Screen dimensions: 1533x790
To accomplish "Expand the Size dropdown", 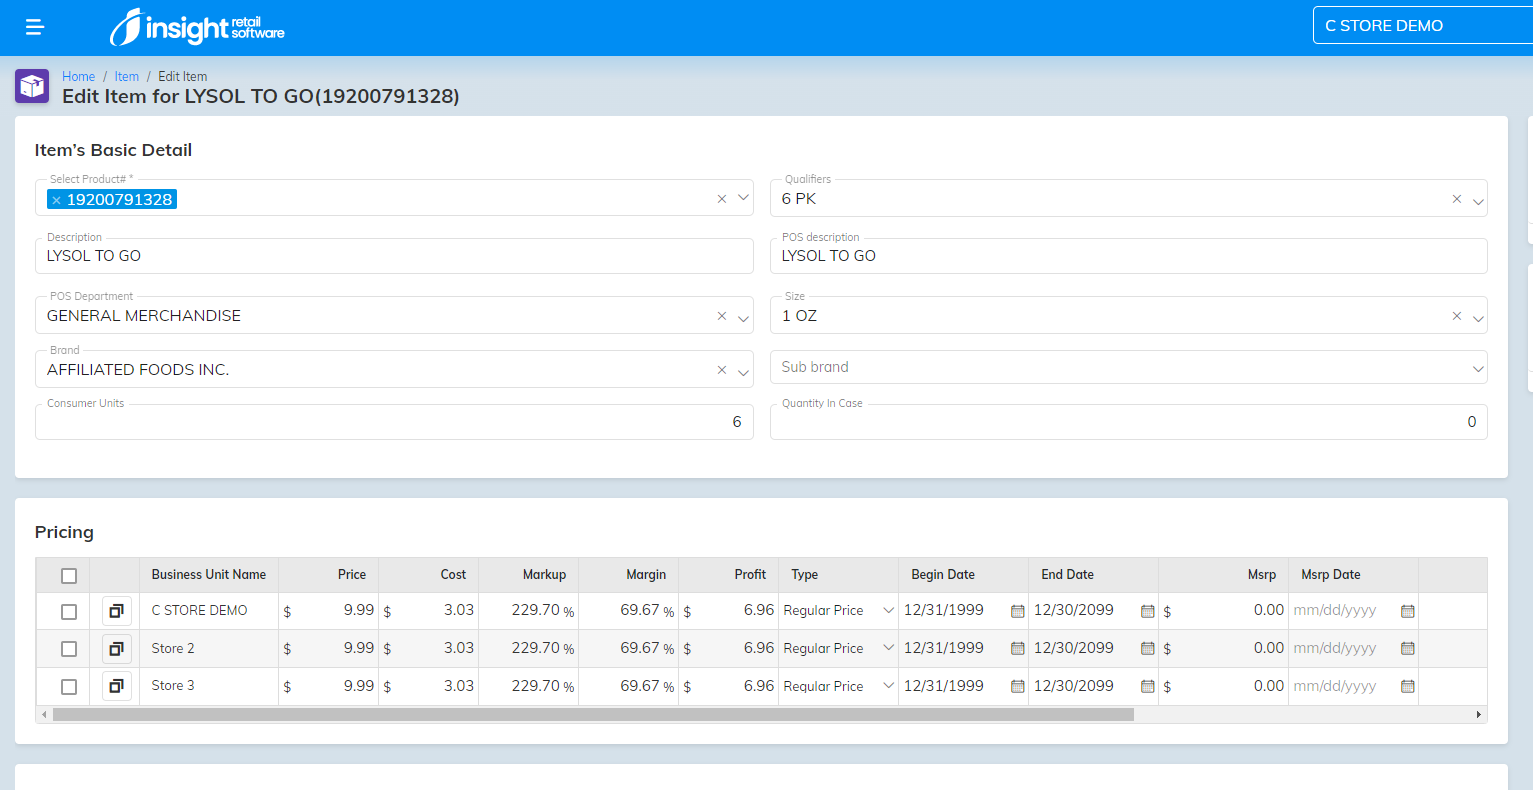I will click(x=1478, y=318).
